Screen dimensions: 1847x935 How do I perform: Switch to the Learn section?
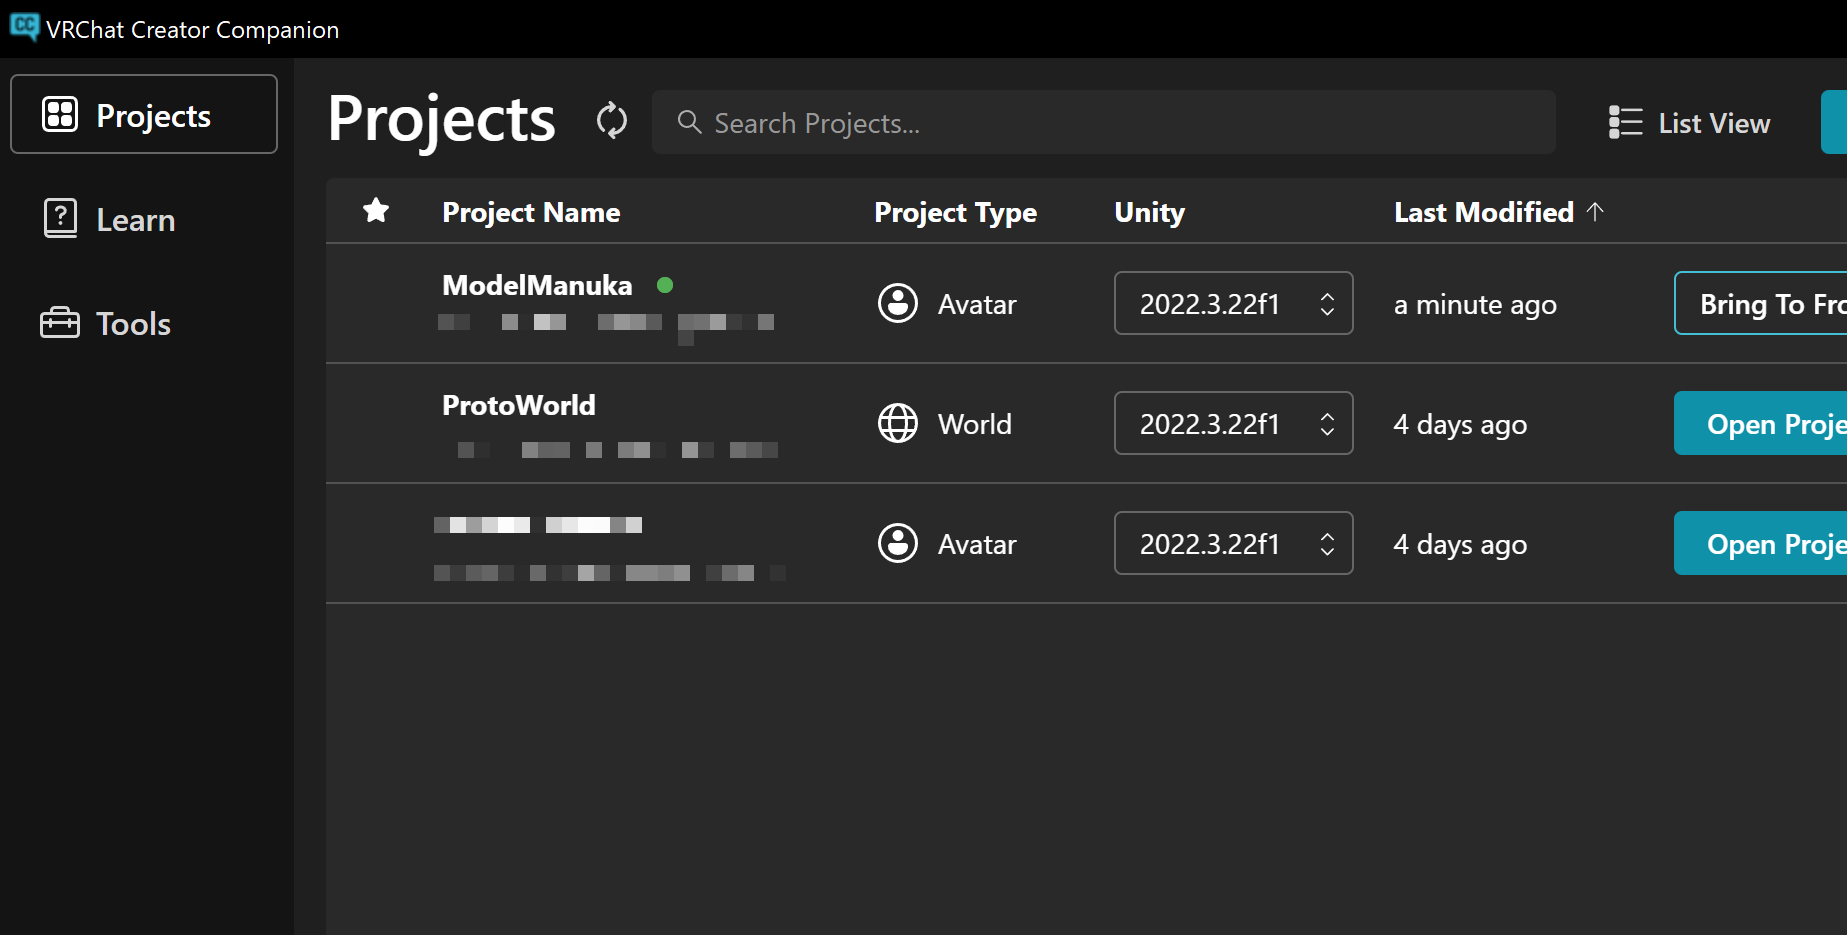point(110,219)
